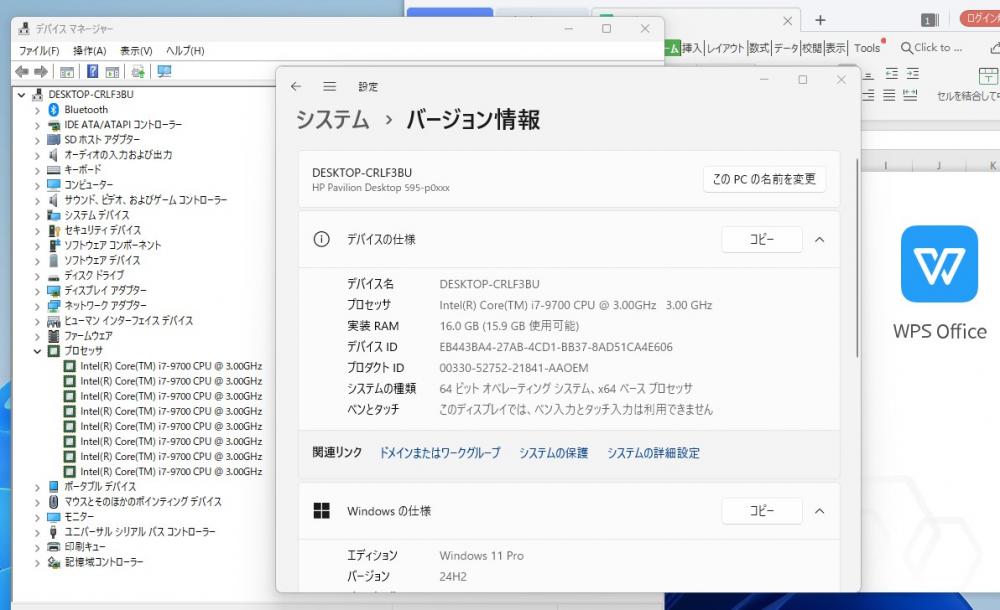The width and height of the screenshot is (1000, 610).
Task: Open システムの詳細設定 link
Action: [653, 453]
